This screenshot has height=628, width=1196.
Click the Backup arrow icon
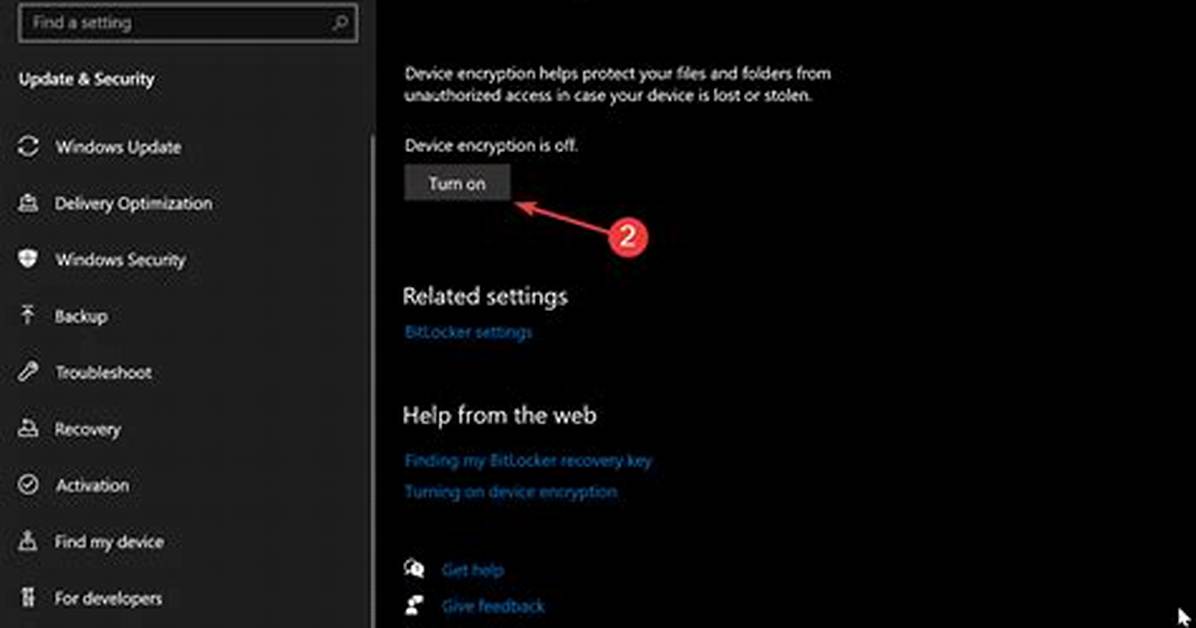click(x=28, y=315)
